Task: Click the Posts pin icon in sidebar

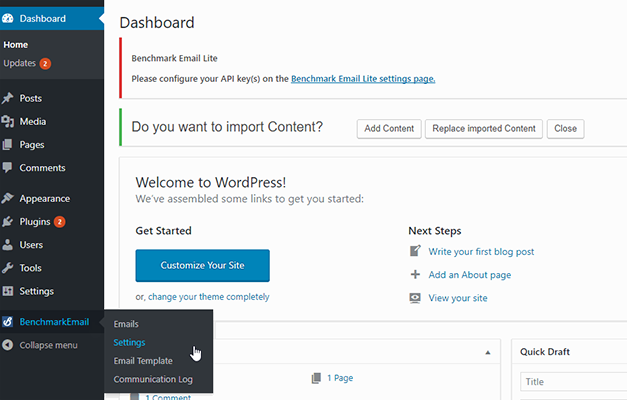Action: coord(8,98)
